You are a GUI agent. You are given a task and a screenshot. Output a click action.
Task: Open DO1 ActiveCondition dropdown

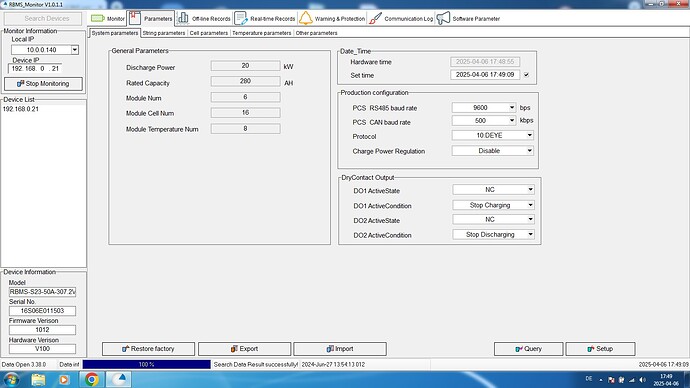coord(531,205)
